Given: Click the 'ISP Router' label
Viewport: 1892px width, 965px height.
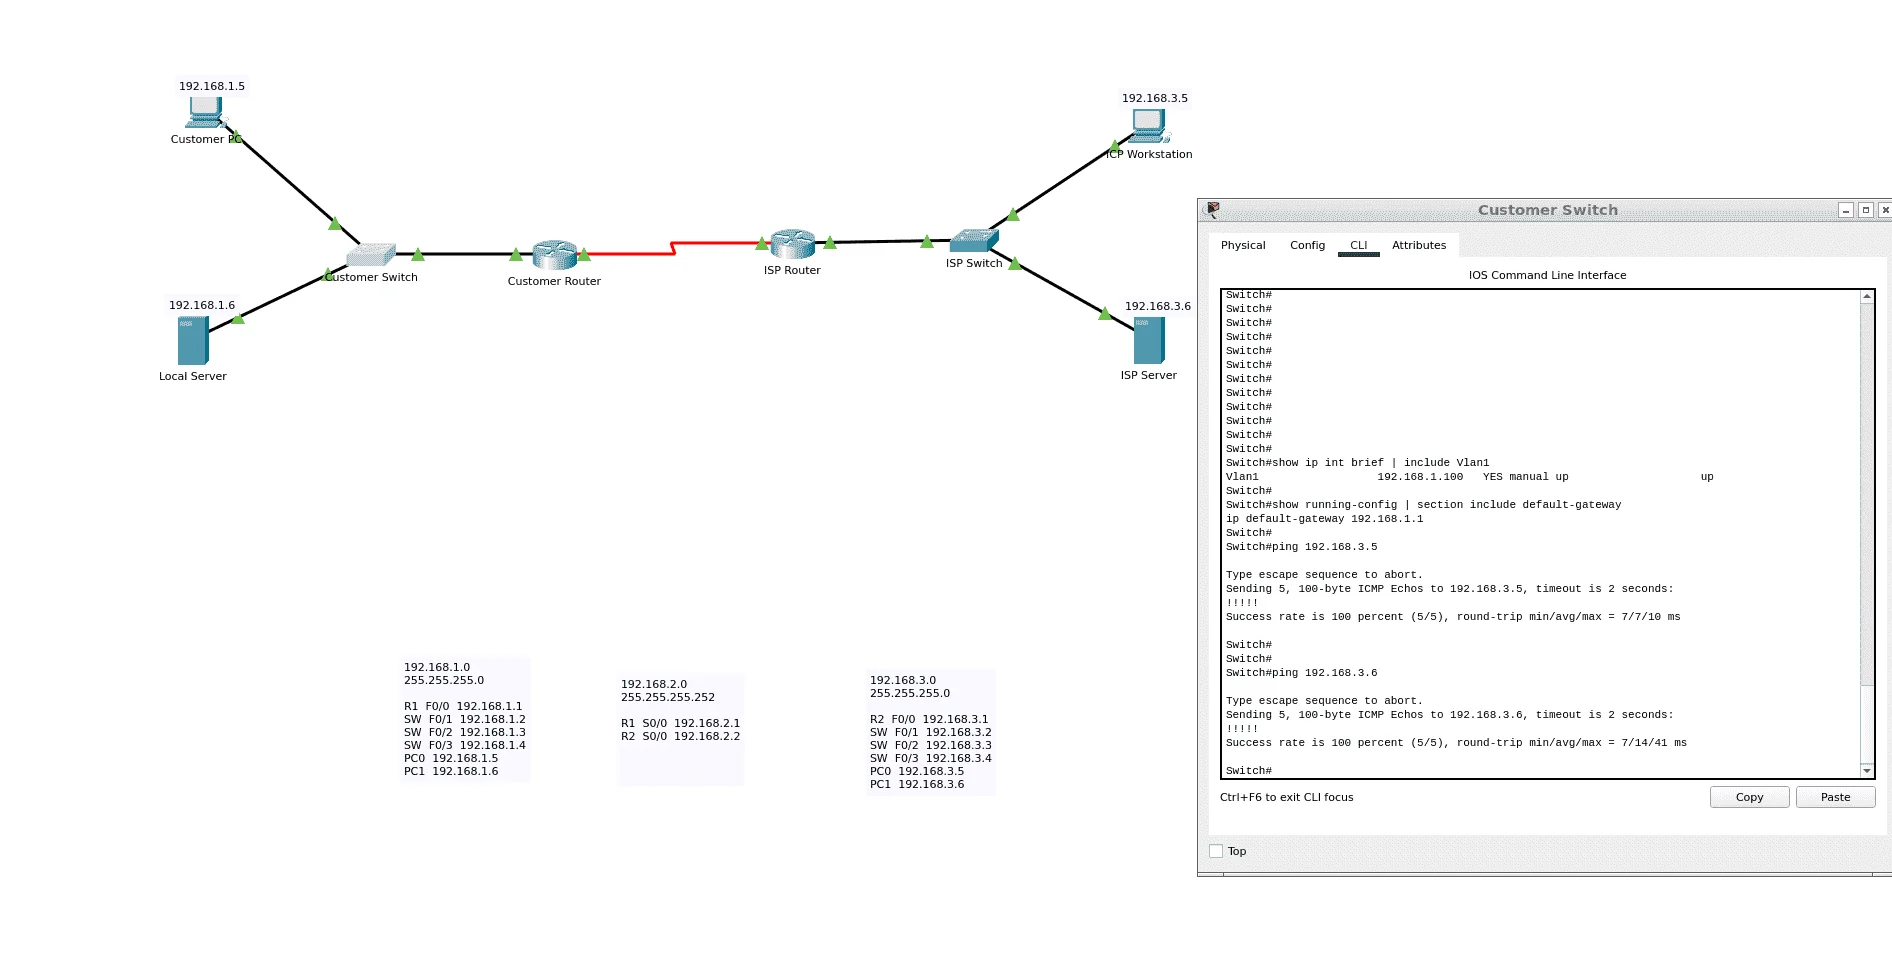Looking at the screenshot, I should [x=792, y=270].
